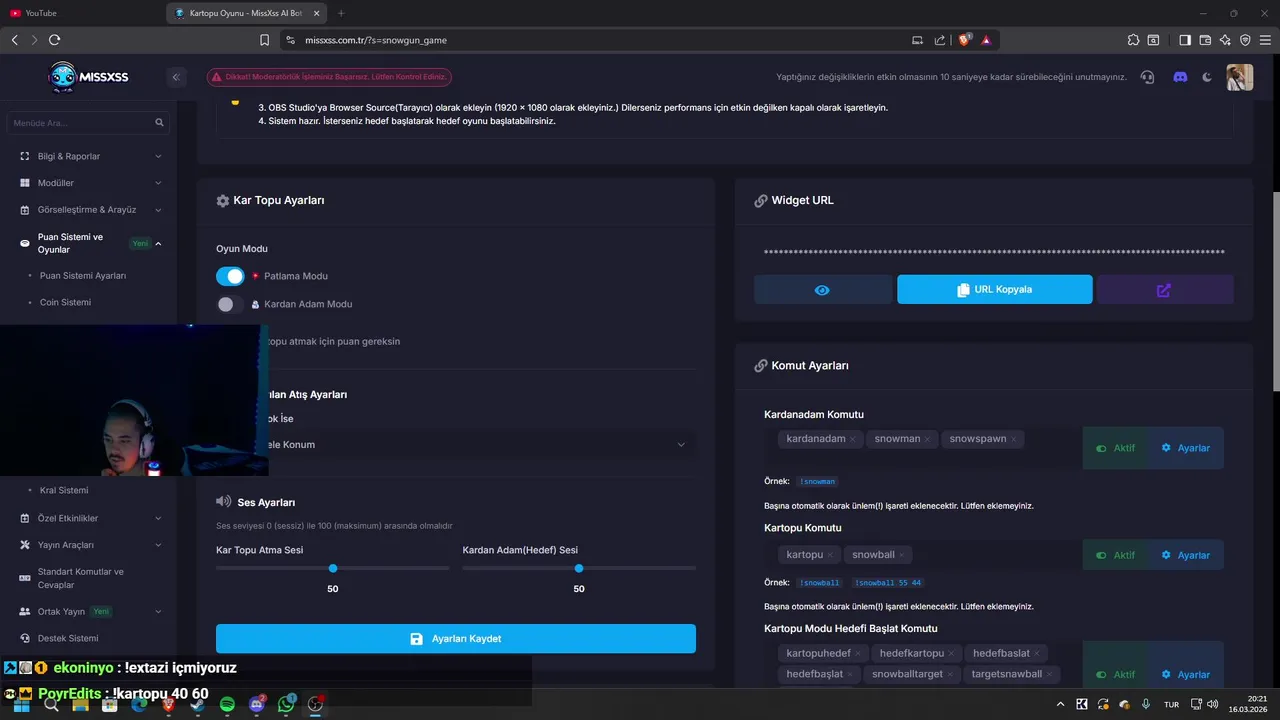This screenshot has height=720, width=1280.
Task: Click the browser address bar URL
Action: (376, 40)
